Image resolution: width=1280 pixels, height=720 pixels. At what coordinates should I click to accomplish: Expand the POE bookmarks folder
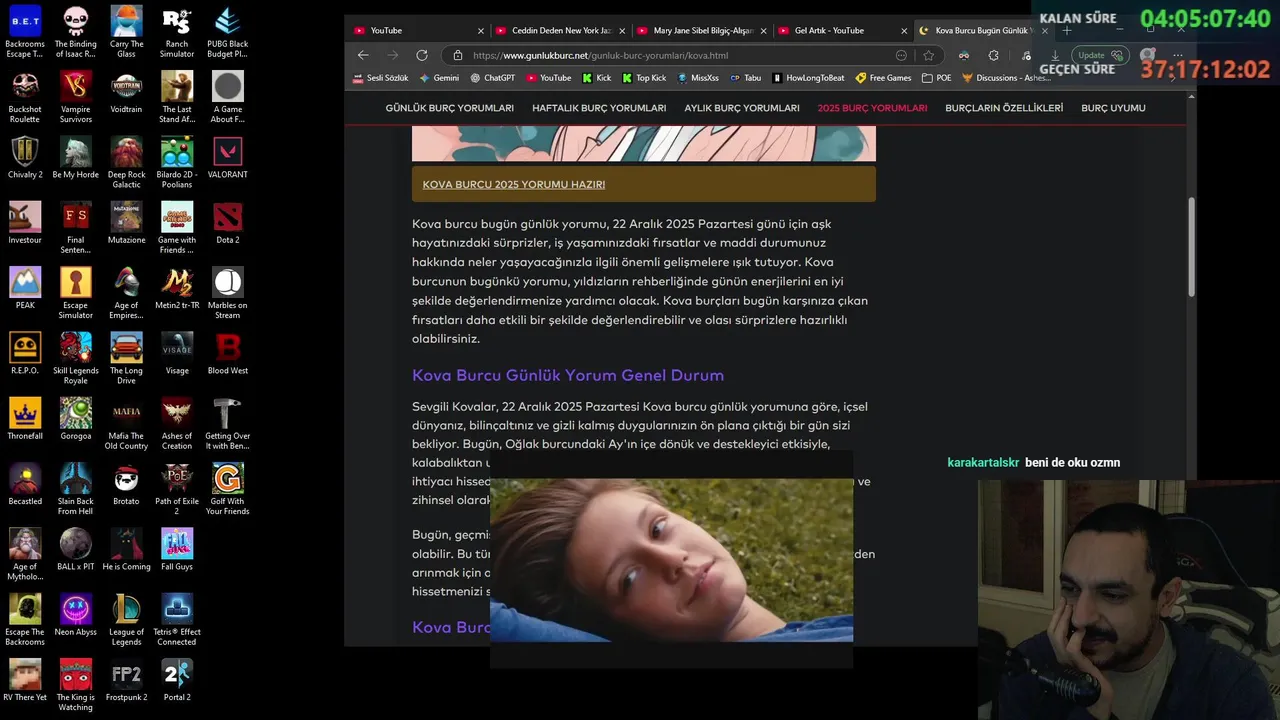[x=936, y=78]
